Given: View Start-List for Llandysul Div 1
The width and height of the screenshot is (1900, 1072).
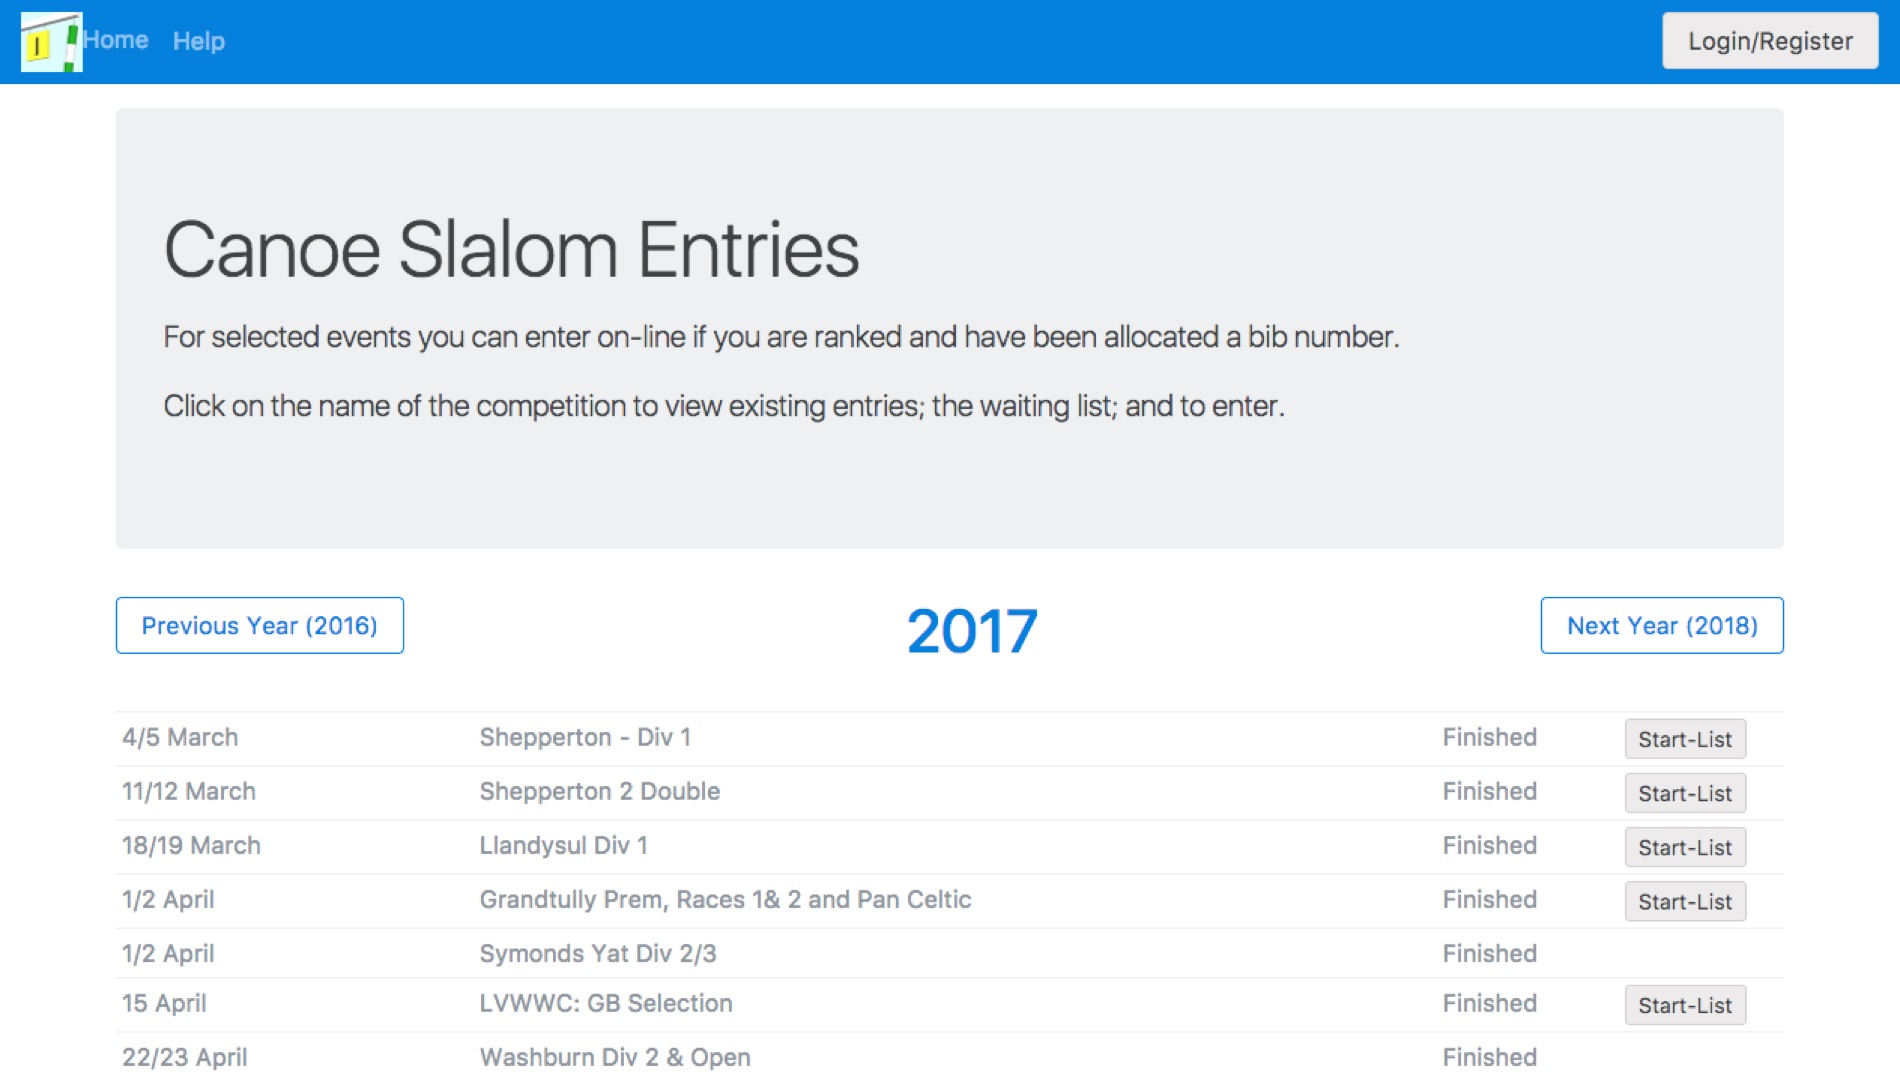Looking at the screenshot, I should [1685, 848].
